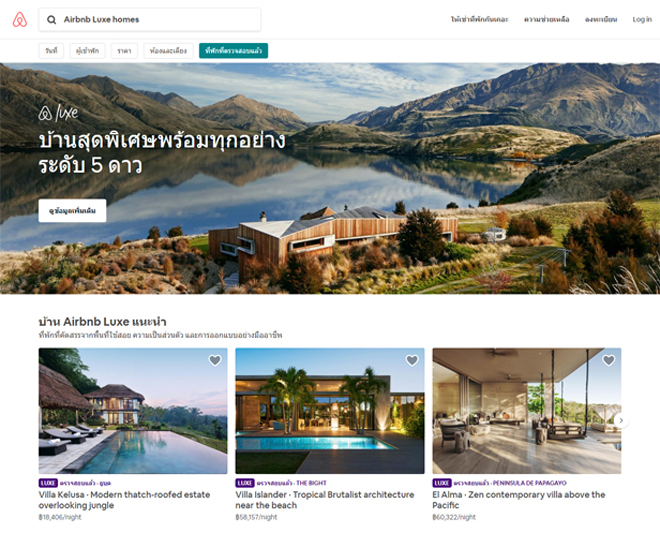Screen dimensions: 660x548
Task: Open the price filter dropdown
Action: [124, 51]
